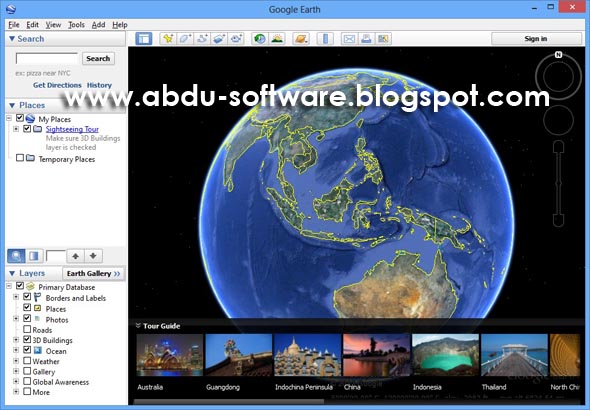Viewport: 590px width, 410px height.
Task: Click the look-around compass ring
Action: point(558,76)
